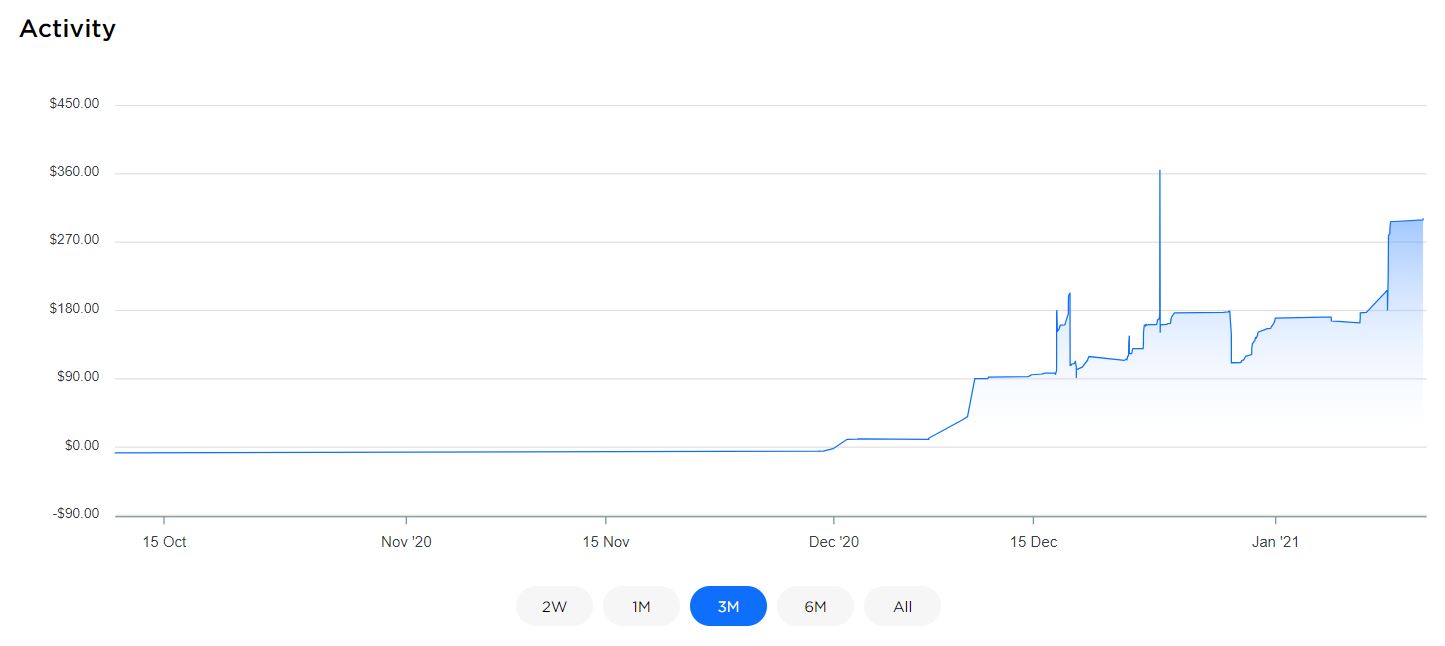Select the 15 Oct date label

[163, 542]
